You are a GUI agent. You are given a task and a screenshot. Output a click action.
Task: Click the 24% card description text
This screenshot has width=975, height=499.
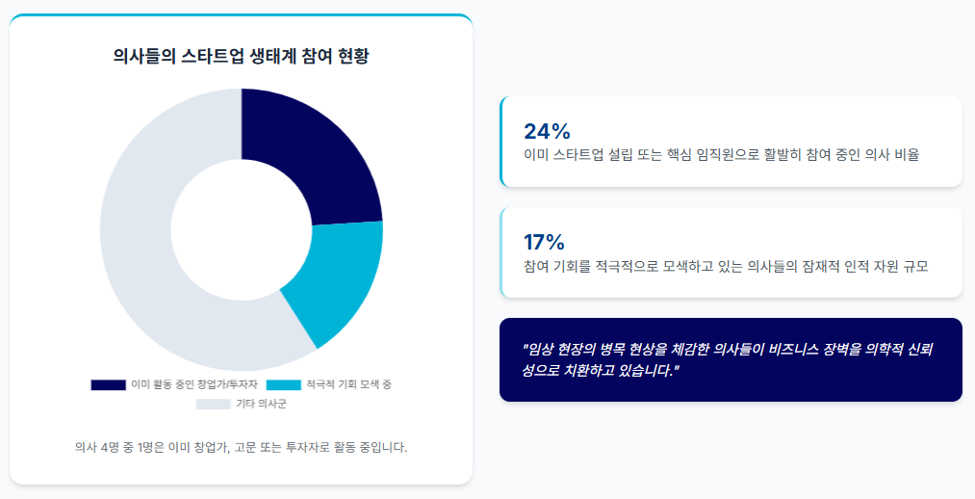[721, 155]
